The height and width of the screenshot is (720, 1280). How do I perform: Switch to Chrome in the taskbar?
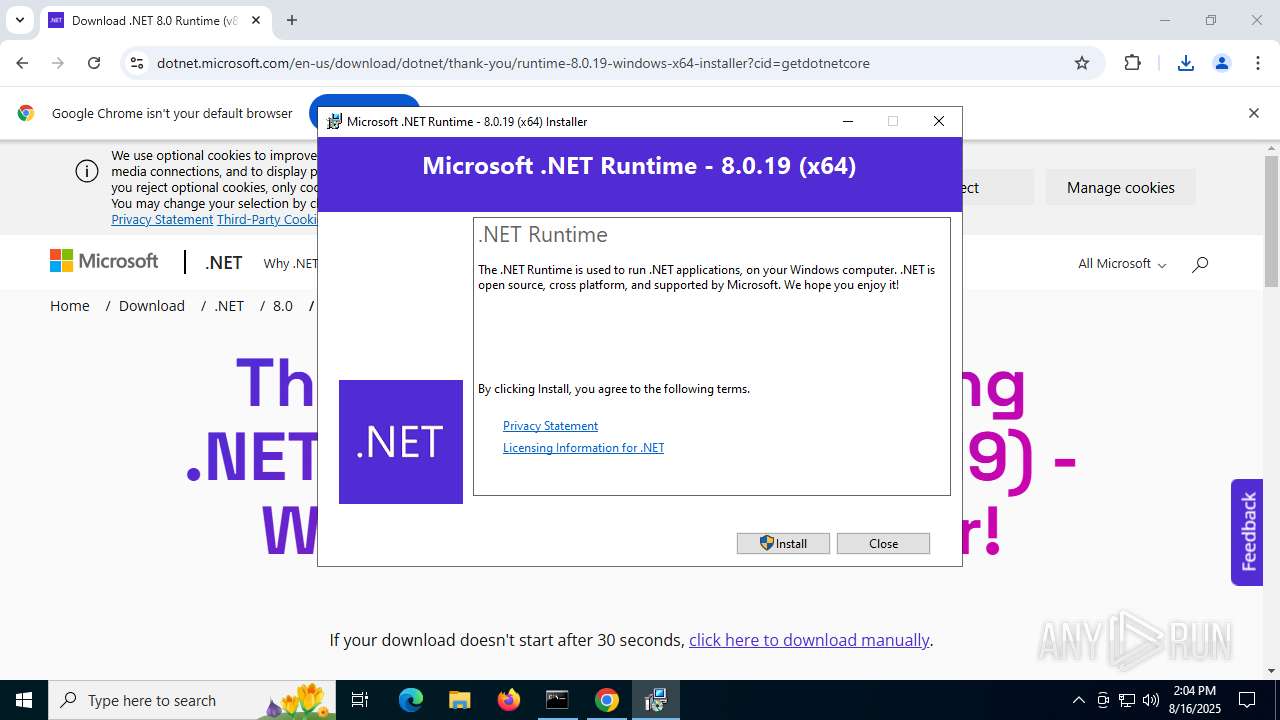(x=607, y=700)
